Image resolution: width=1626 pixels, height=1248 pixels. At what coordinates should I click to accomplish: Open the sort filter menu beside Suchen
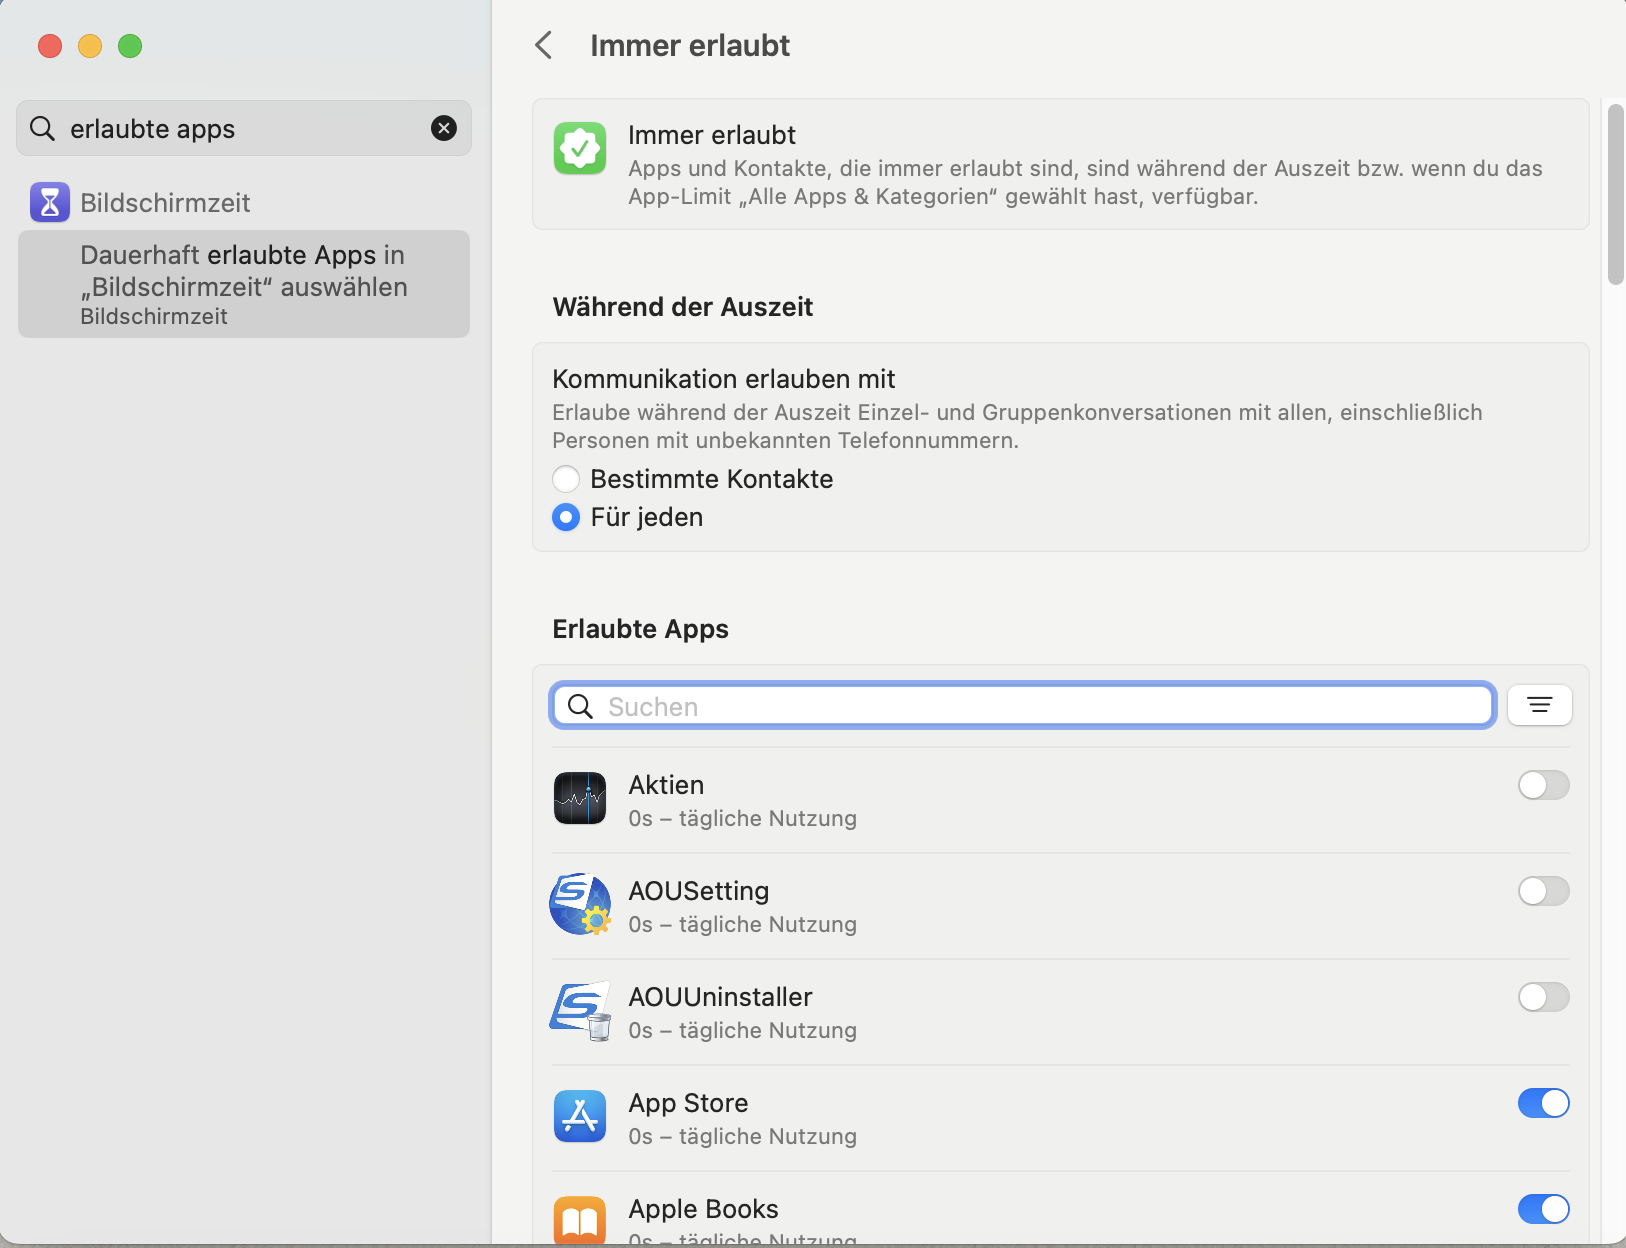(1539, 706)
